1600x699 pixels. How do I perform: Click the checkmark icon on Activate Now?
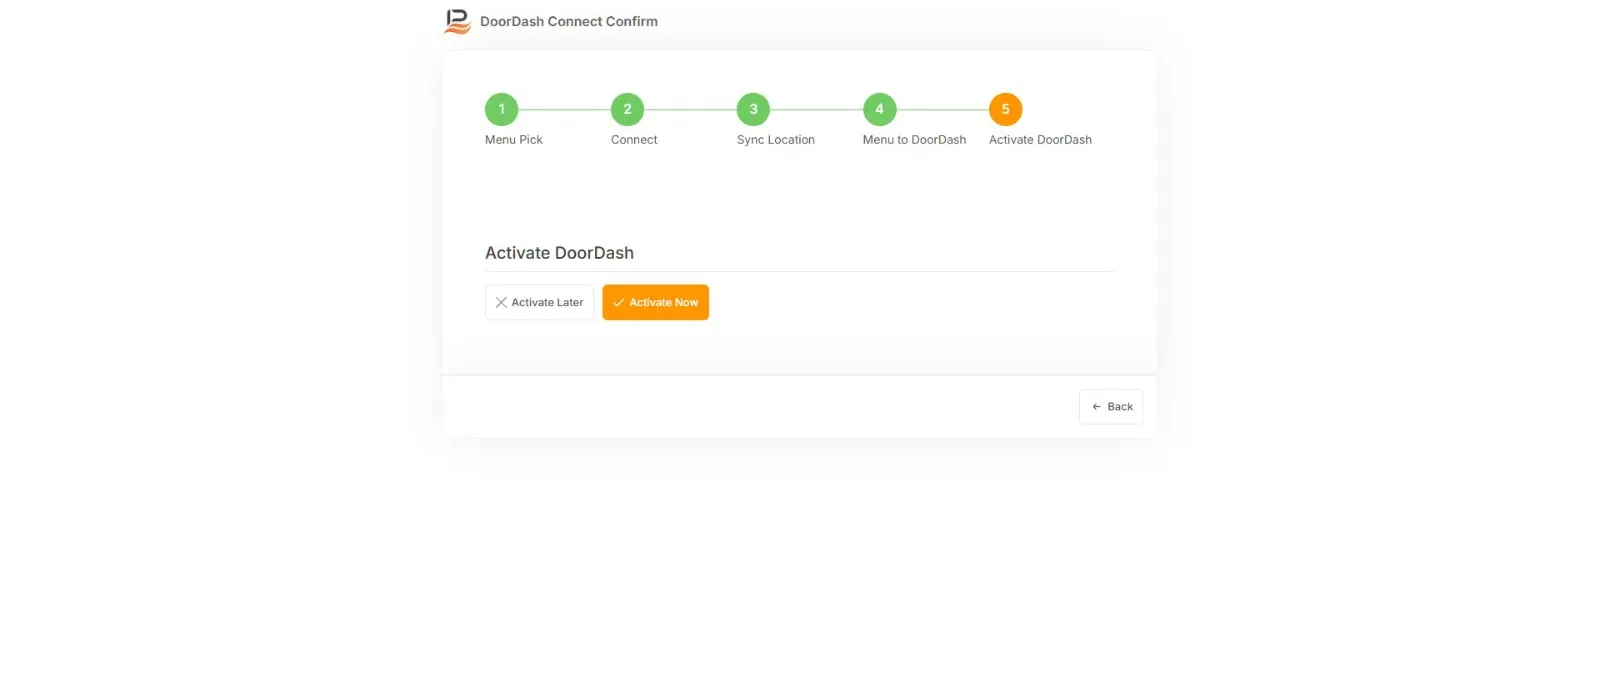[618, 302]
